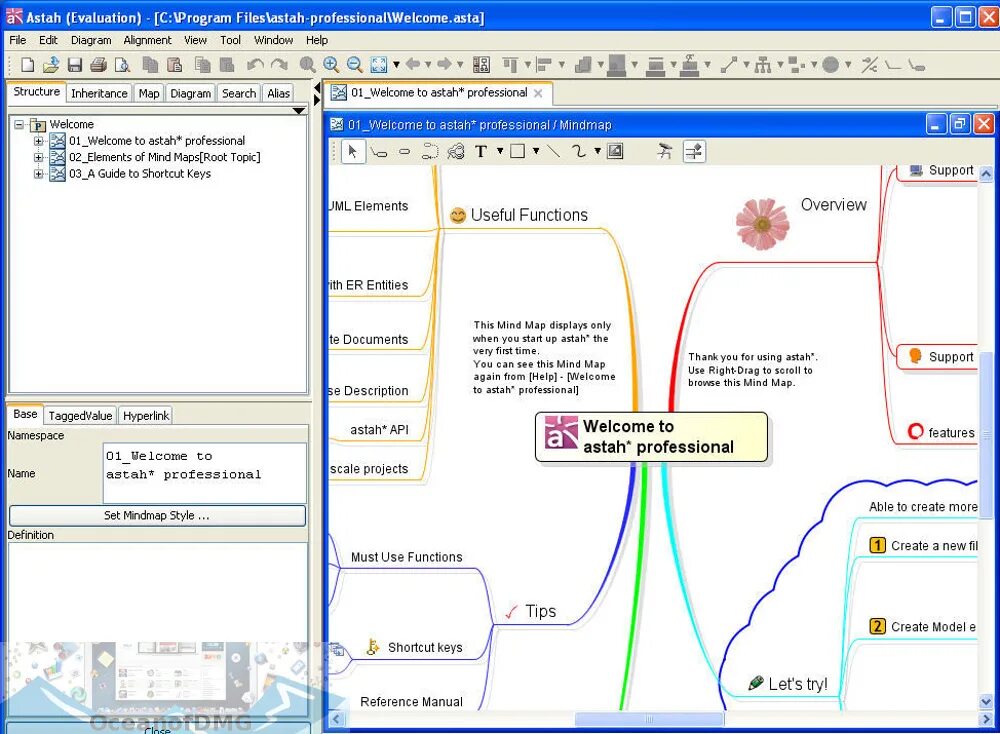Viewport: 1000px width, 734px height.
Task: Switch to the Inheritance tab
Action: coord(99,93)
